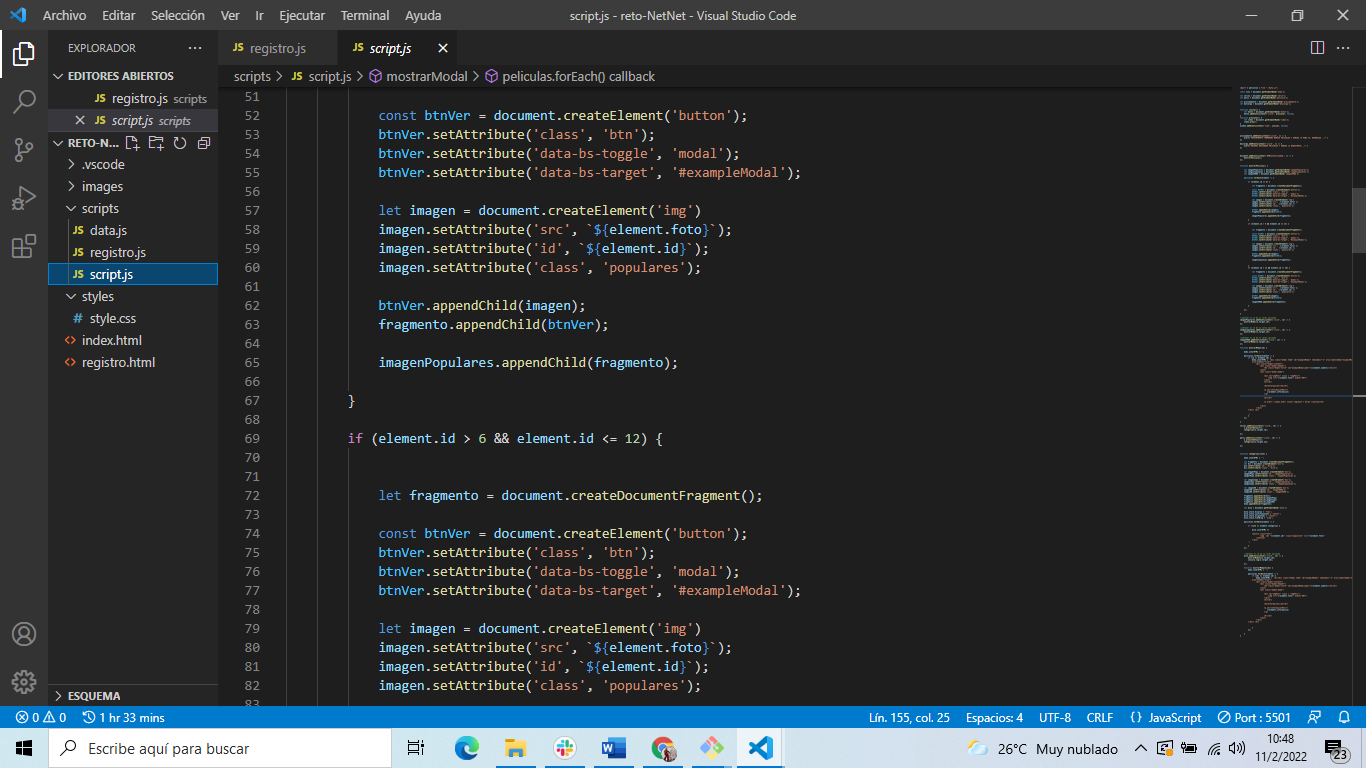This screenshot has width=1366, height=768.
Task: Close the script.js editor tab
Action: 443,48
